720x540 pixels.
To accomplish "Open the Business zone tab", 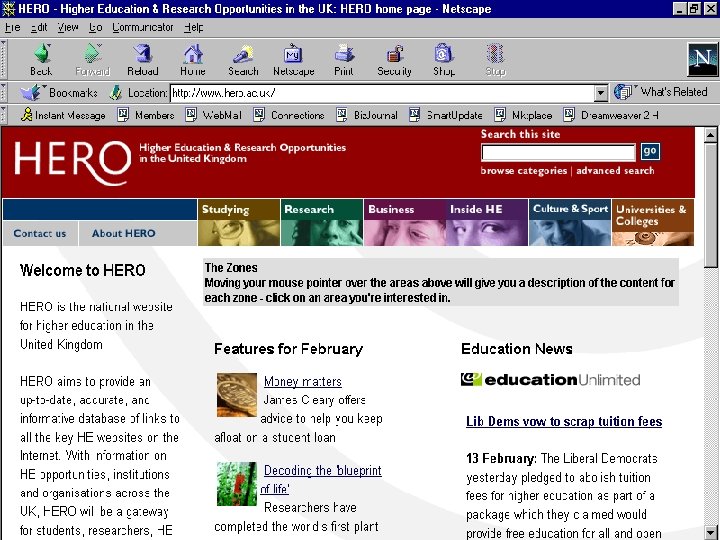I will 405,222.
